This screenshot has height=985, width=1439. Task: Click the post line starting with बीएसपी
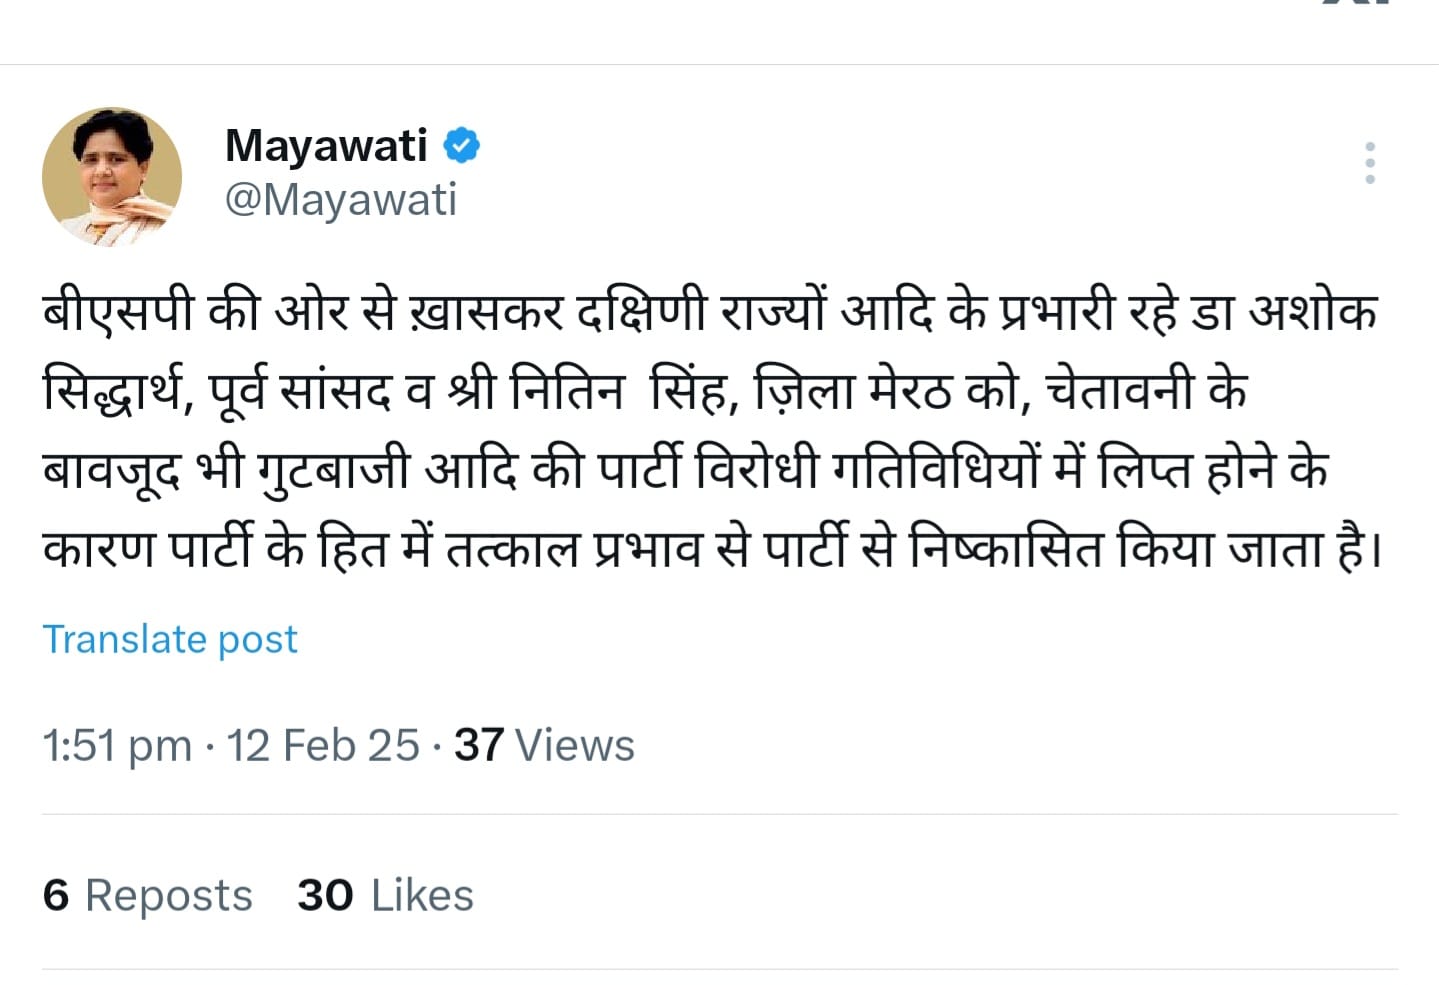pyautogui.click(x=710, y=312)
